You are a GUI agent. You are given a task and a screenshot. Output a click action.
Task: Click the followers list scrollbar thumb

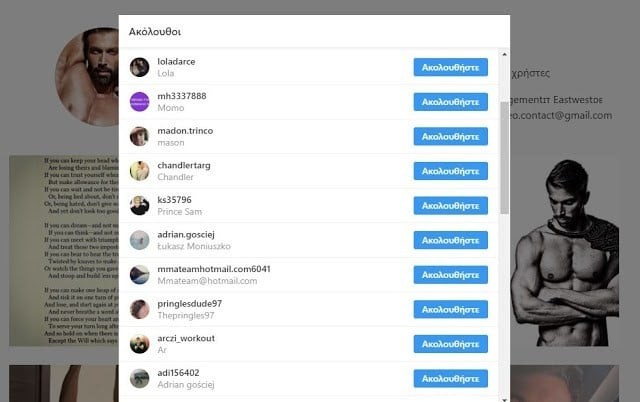click(504, 158)
